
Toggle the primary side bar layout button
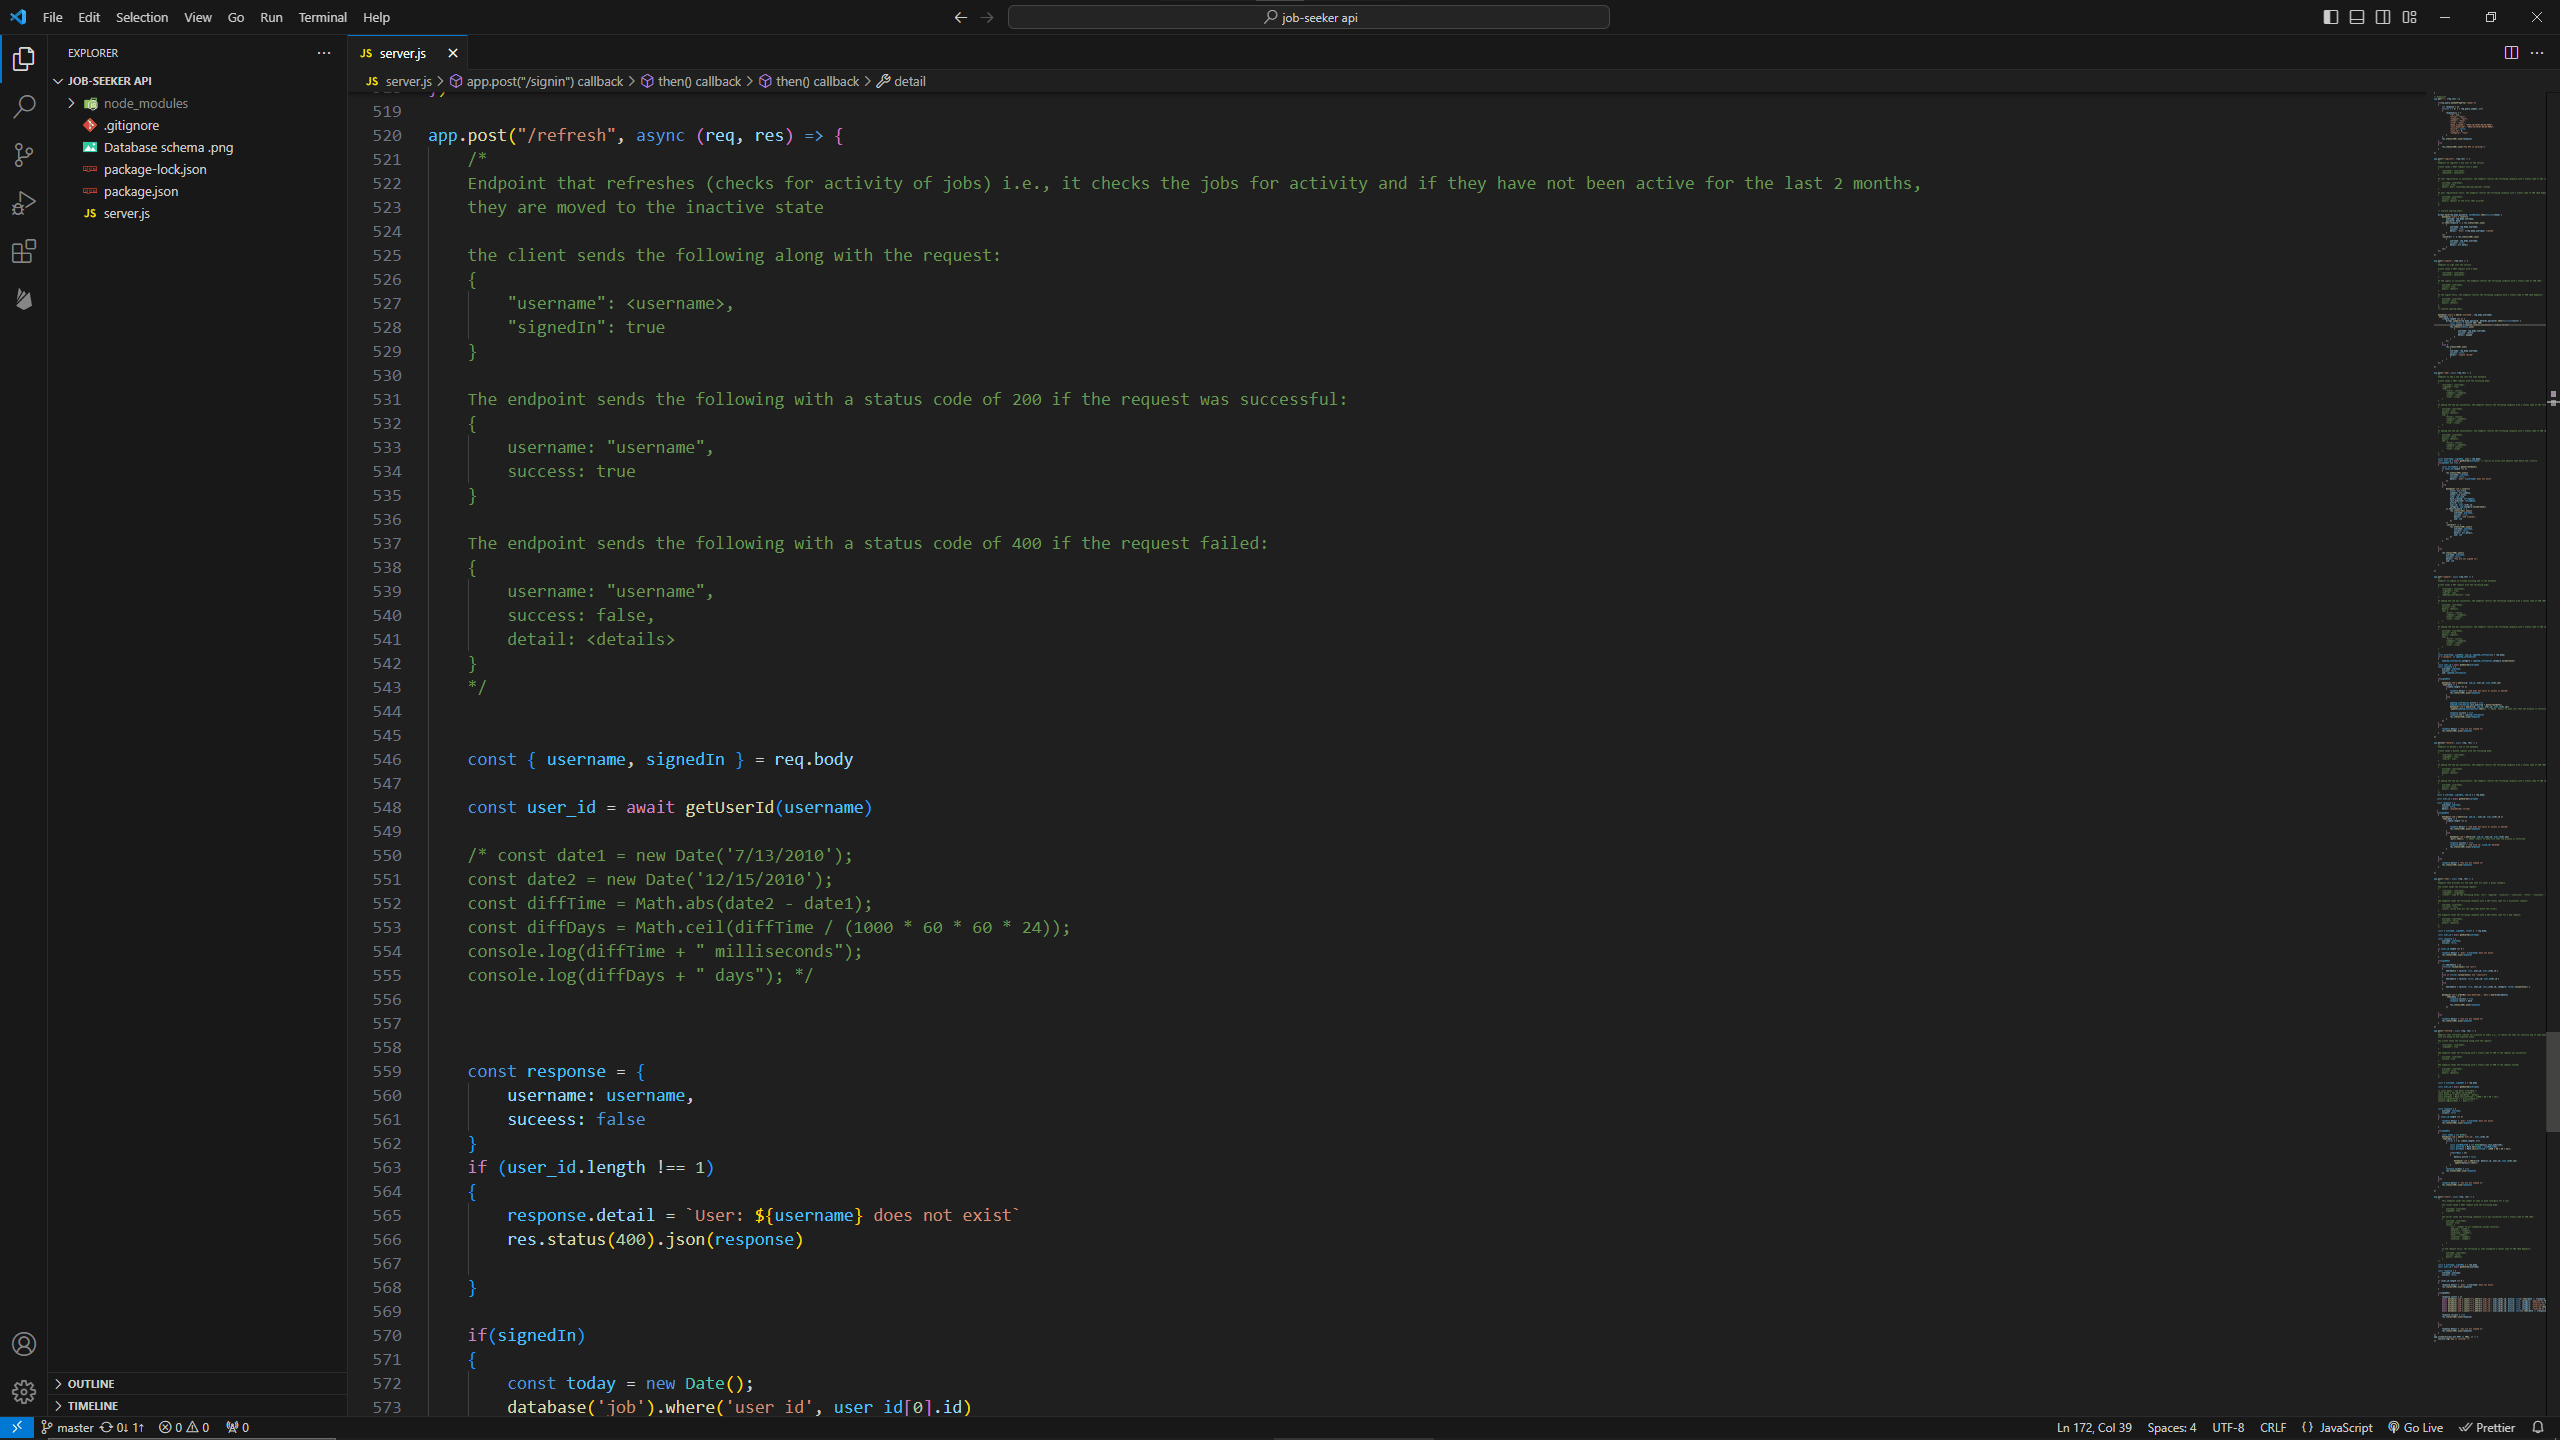click(2331, 17)
